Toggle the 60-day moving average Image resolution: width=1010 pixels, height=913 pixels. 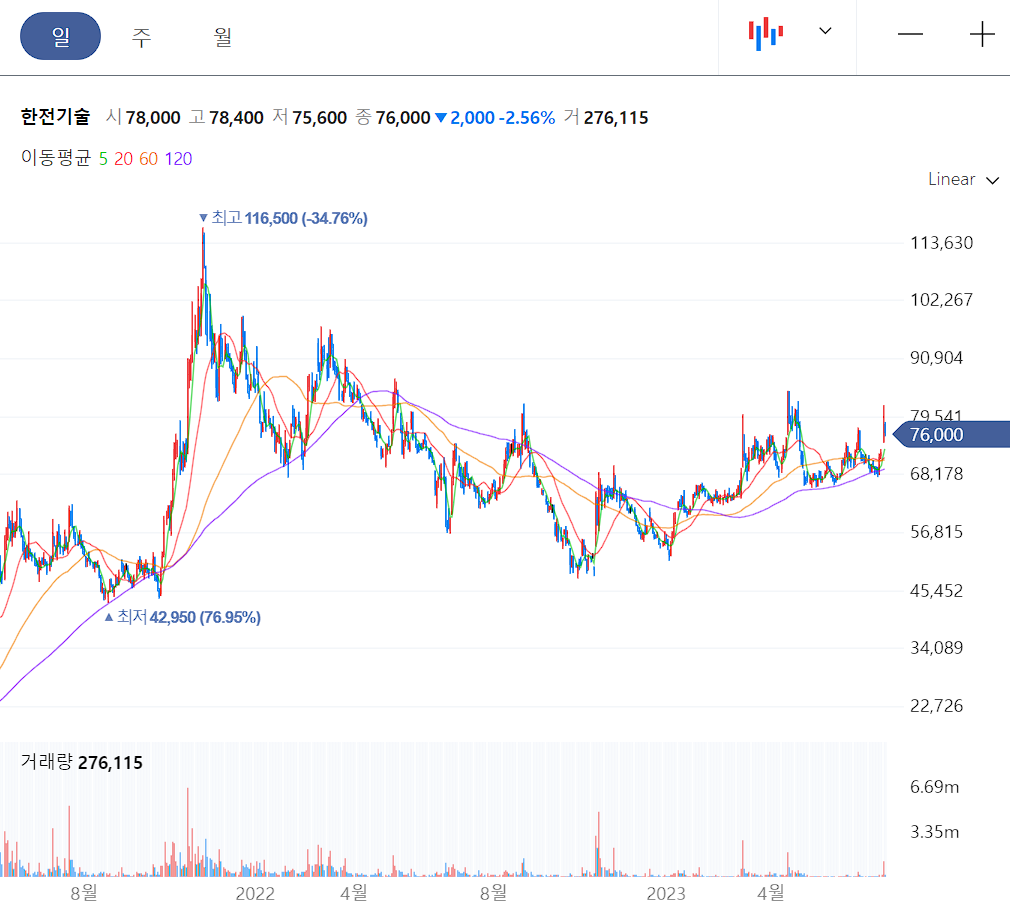pyautogui.click(x=148, y=159)
